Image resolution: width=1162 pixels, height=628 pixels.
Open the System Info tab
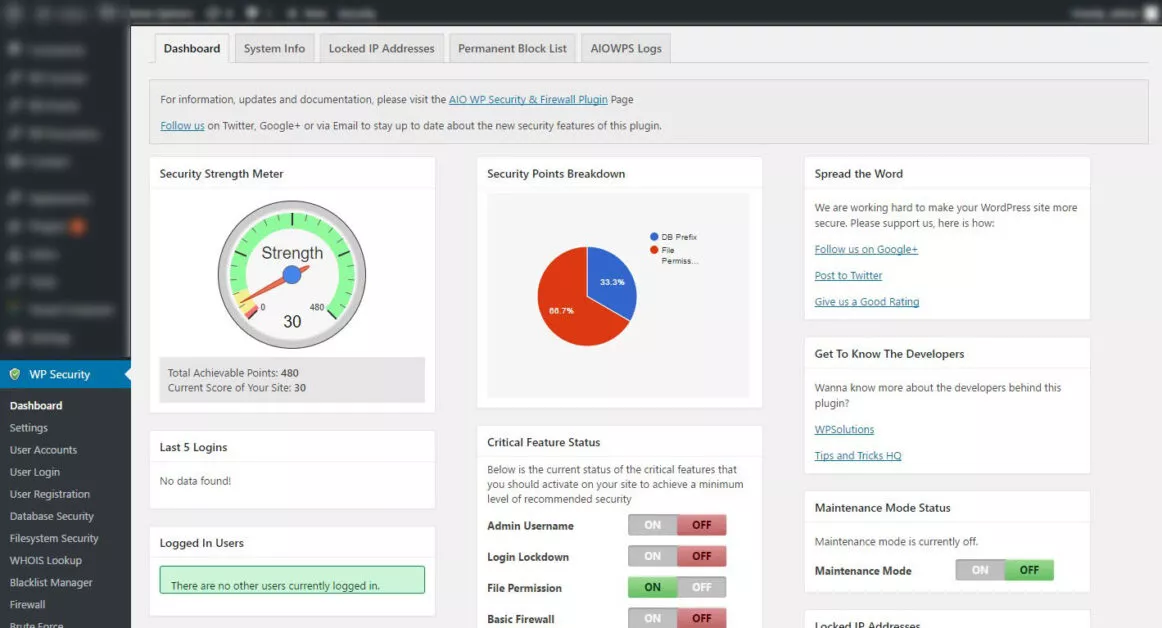click(274, 48)
